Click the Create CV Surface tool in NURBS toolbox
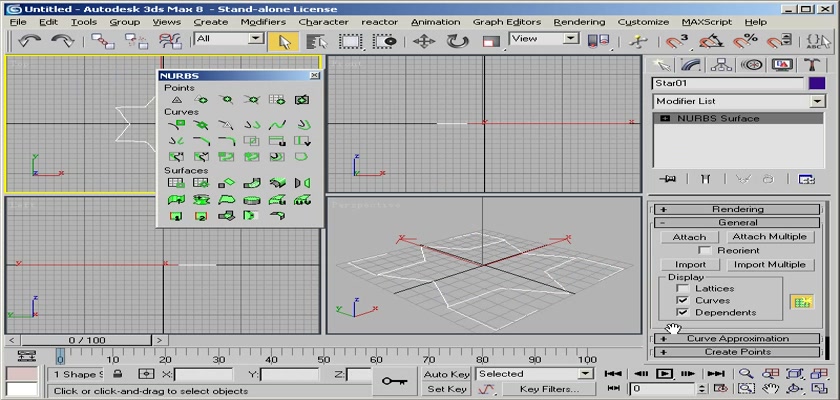 click(176, 183)
